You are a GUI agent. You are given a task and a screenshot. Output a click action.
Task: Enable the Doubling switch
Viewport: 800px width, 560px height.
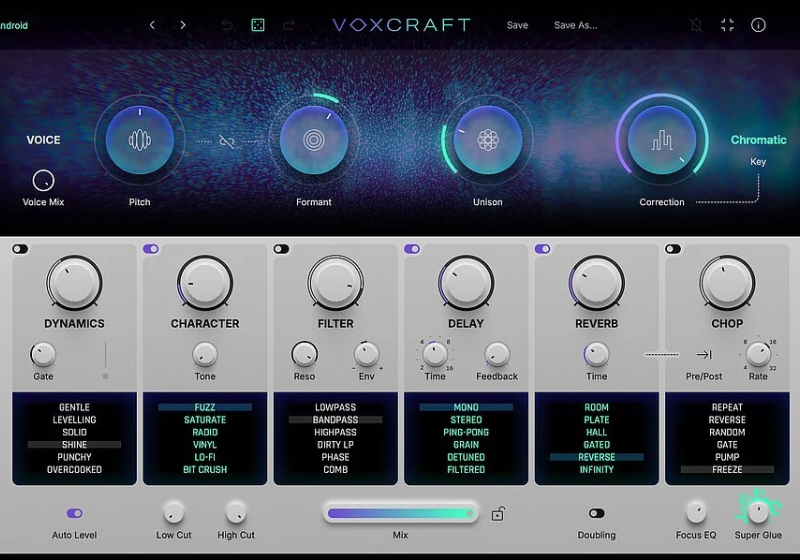596,513
